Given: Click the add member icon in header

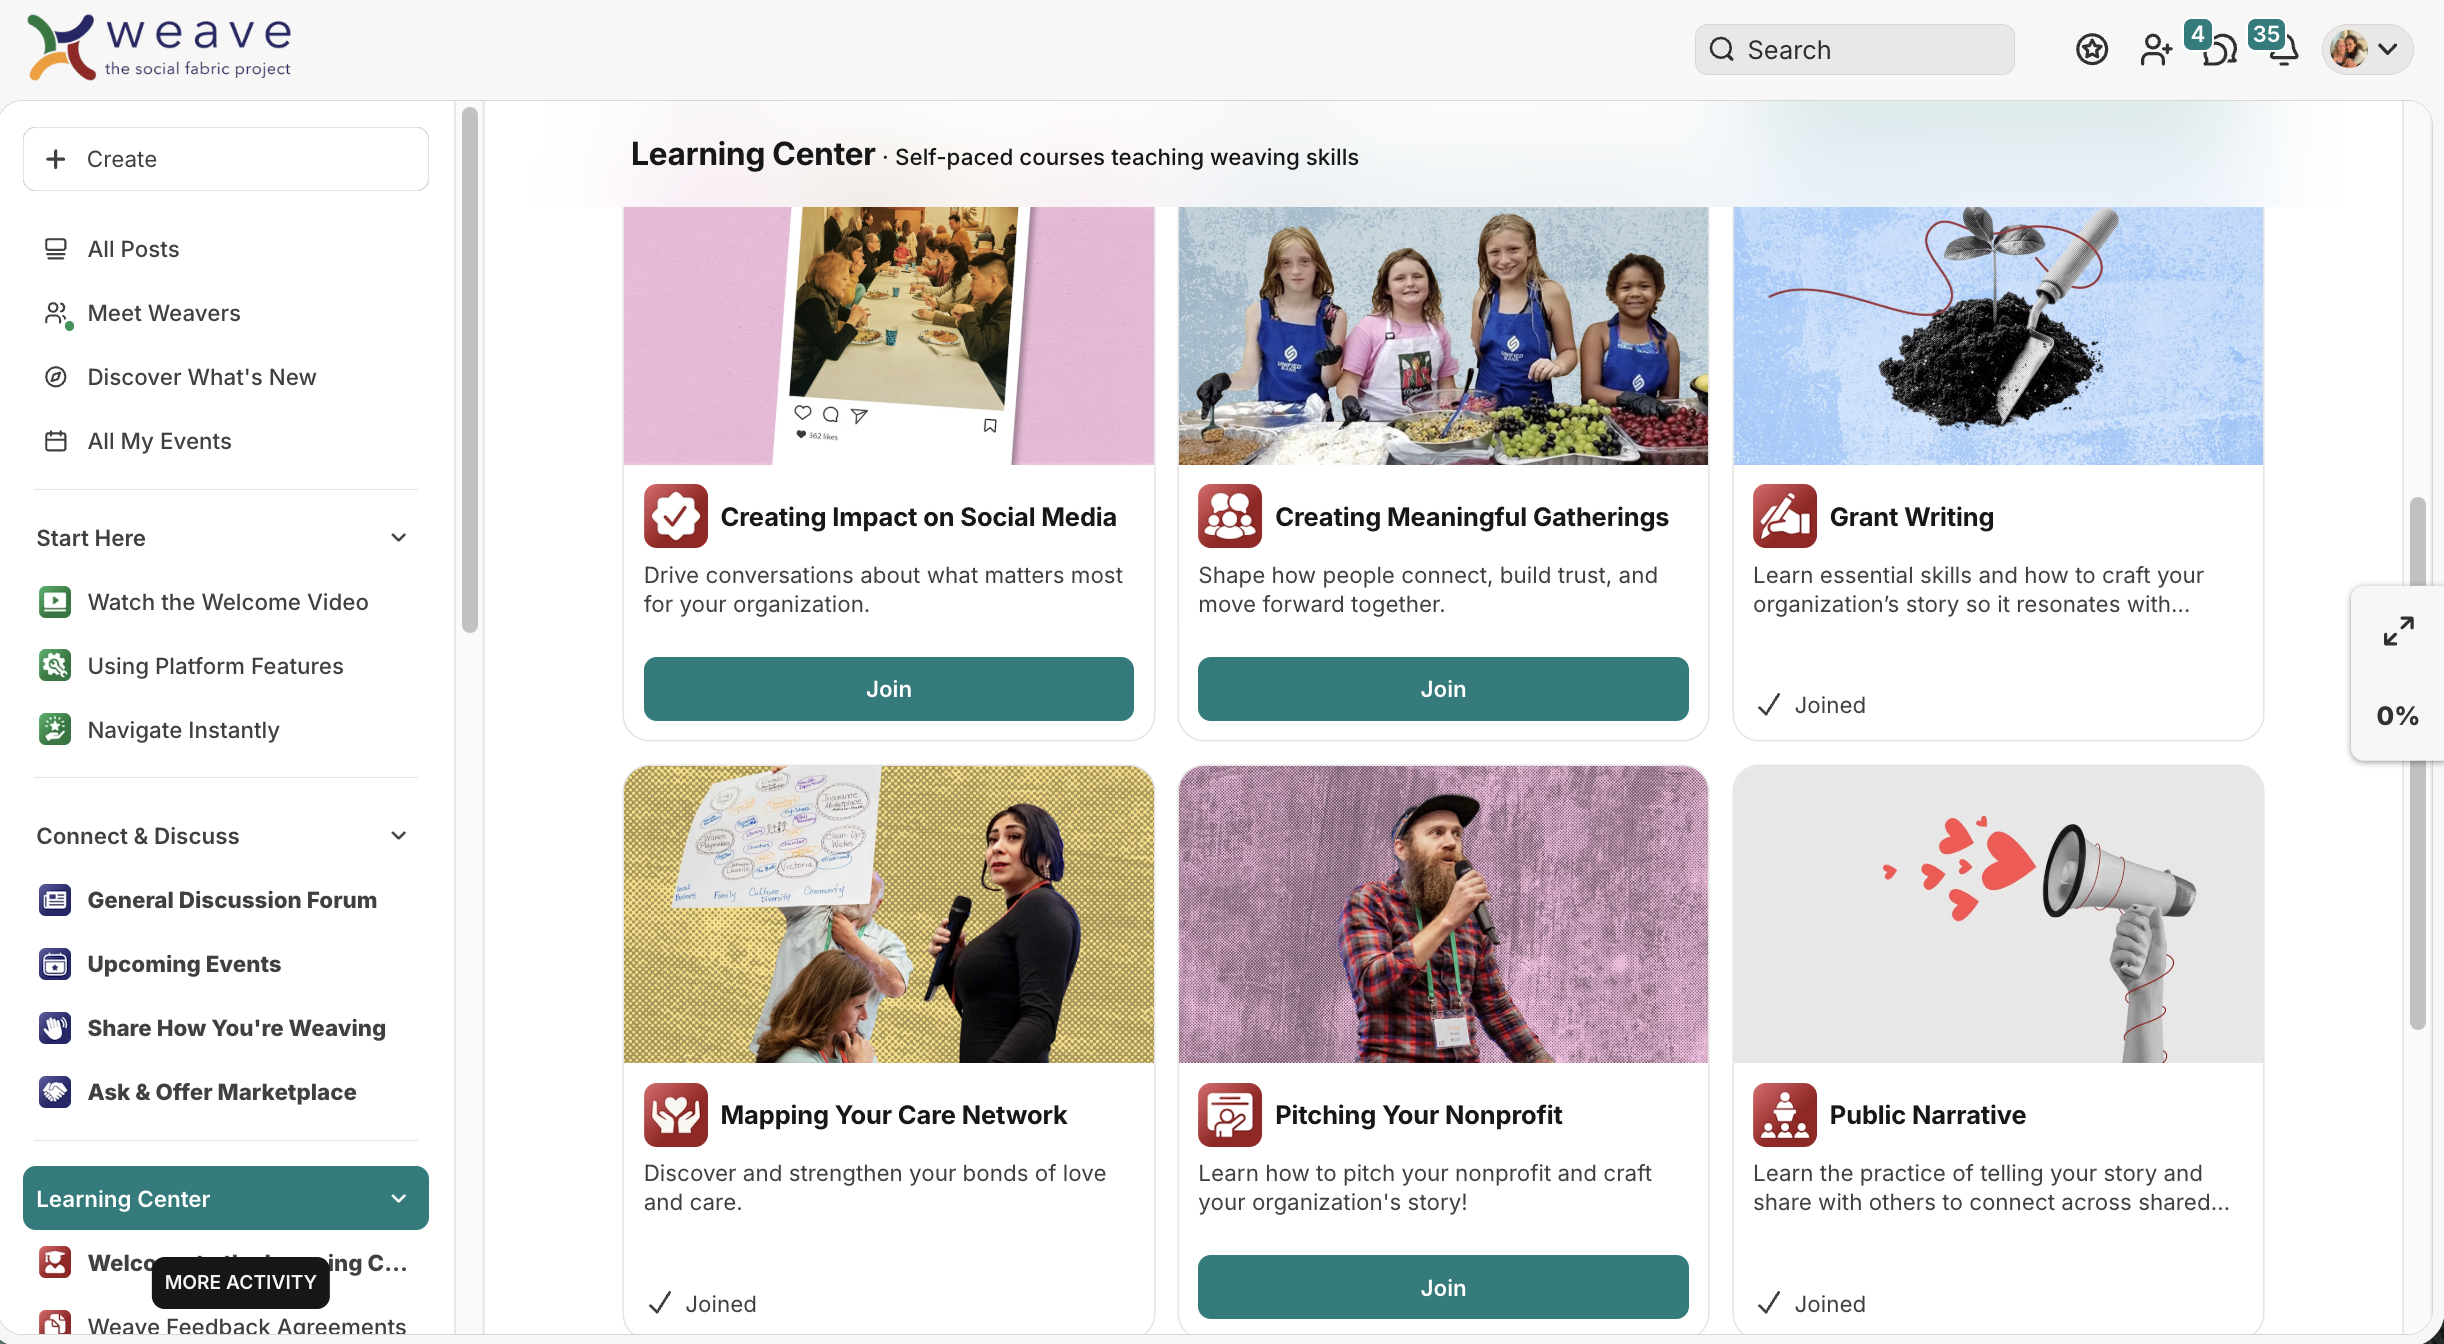Looking at the screenshot, I should click(x=2155, y=49).
